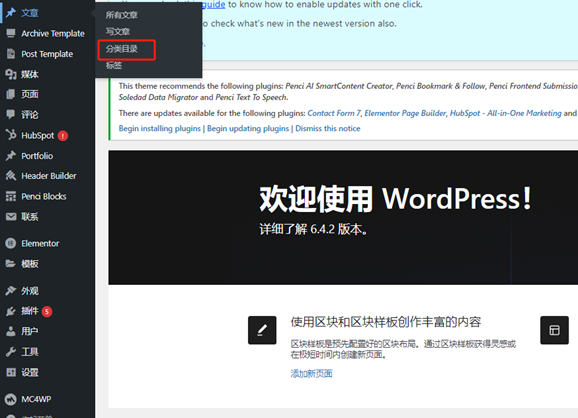Viewport: 578px width, 418px height.
Task: Click 添加新页面 link
Action: coord(311,373)
